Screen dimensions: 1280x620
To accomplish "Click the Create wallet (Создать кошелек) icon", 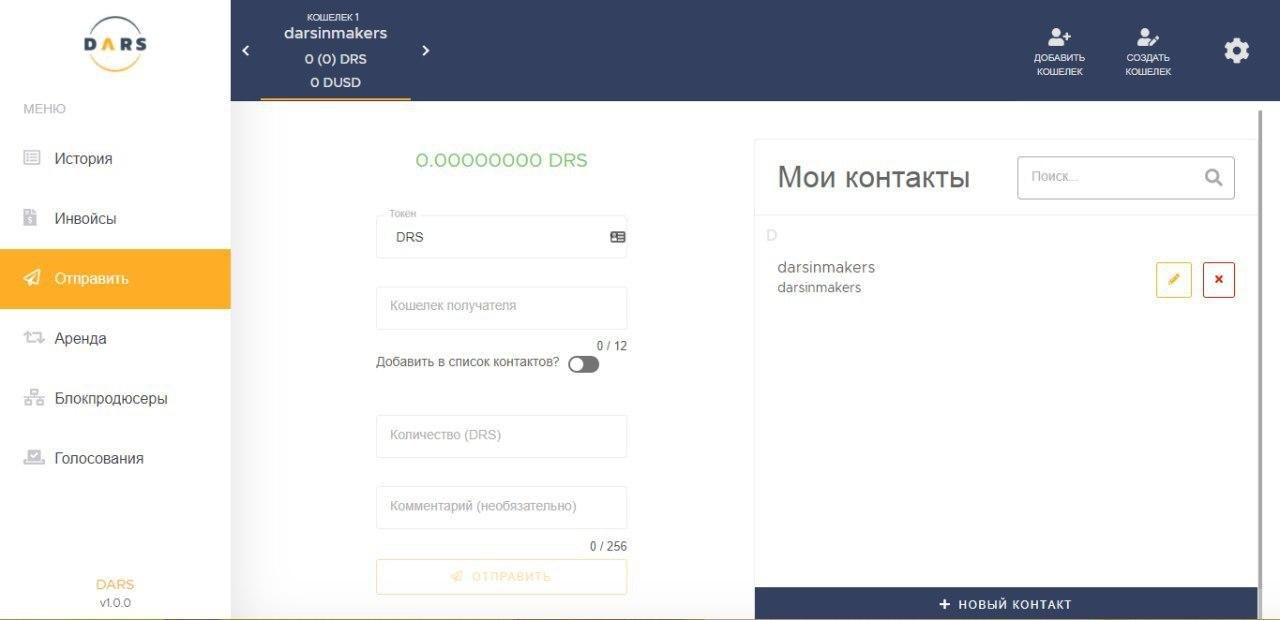I will [x=1148, y=37].
